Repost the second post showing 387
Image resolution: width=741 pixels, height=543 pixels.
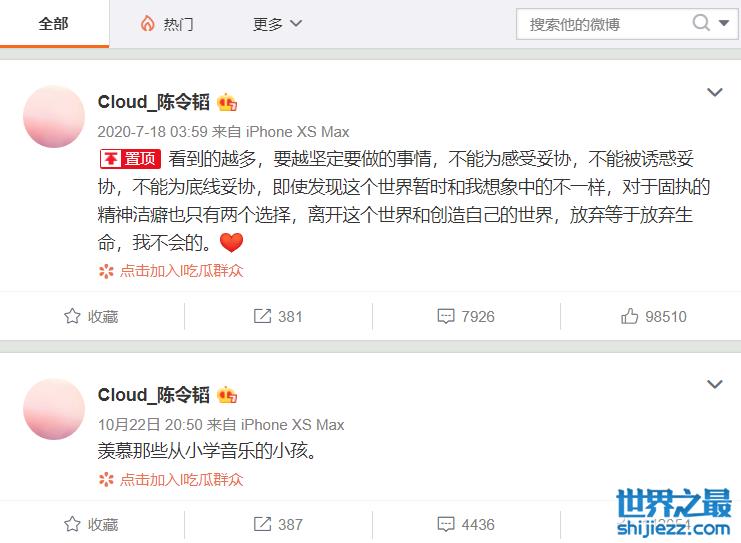pos(277,524)
